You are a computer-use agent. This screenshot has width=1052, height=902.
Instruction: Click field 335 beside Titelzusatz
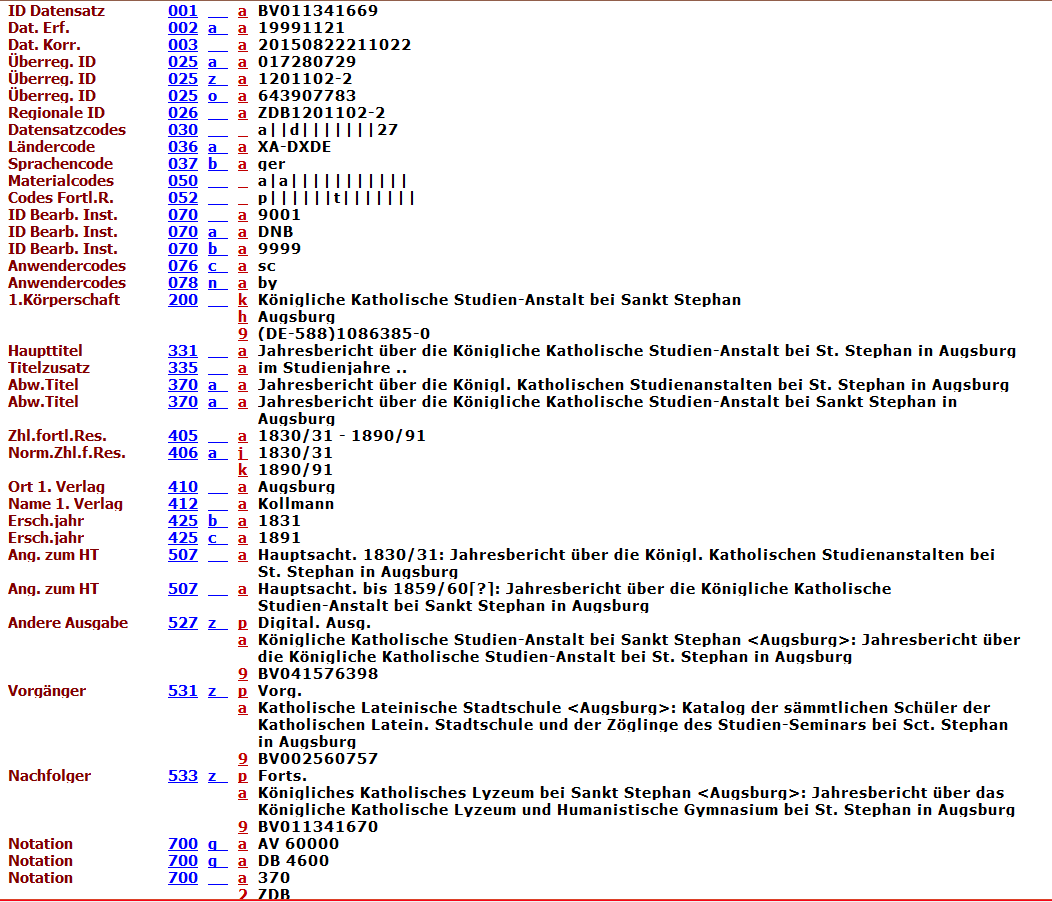click(x=183, y=368)
